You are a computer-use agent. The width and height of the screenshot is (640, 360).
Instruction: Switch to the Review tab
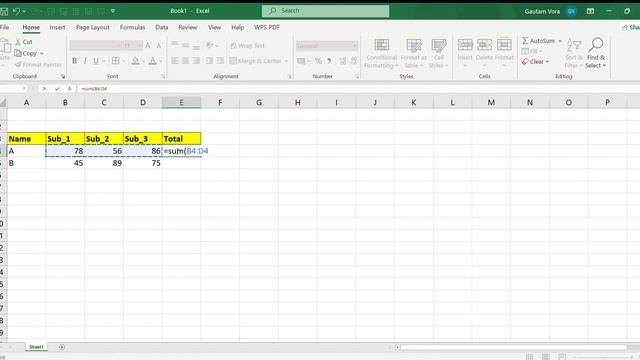pos(188,27)
